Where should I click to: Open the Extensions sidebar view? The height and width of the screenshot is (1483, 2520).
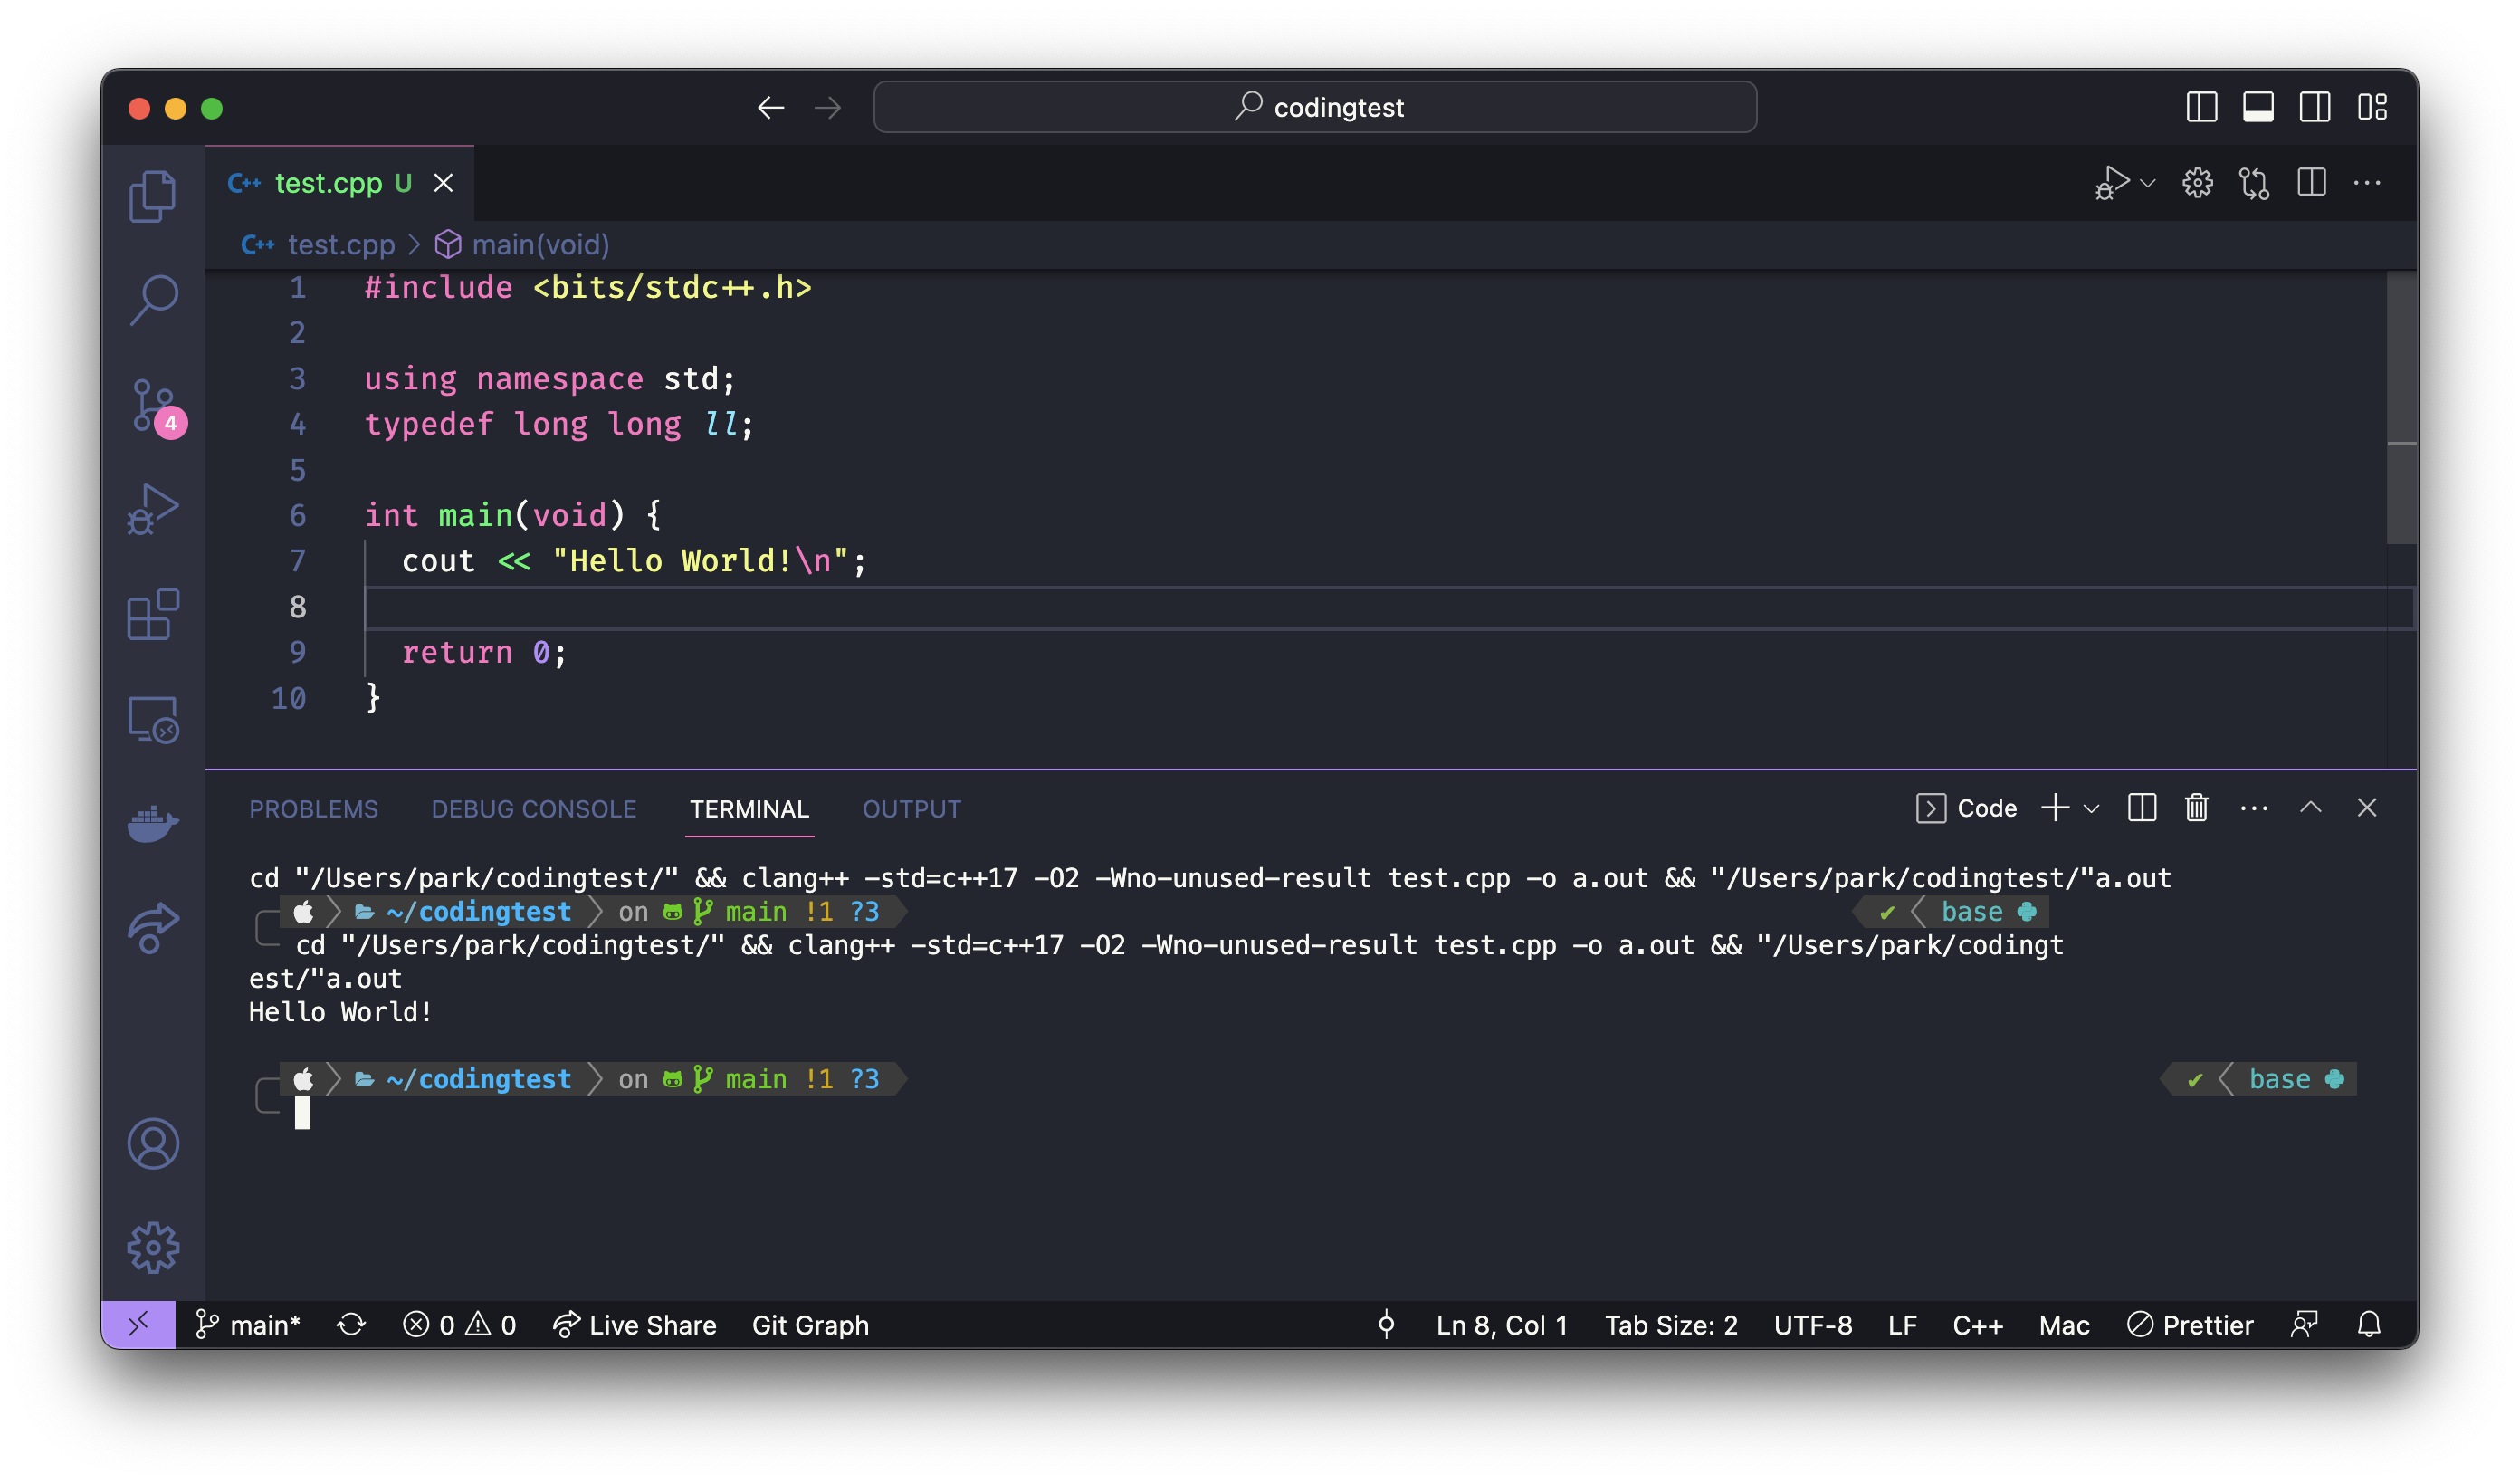coord(153,614)
